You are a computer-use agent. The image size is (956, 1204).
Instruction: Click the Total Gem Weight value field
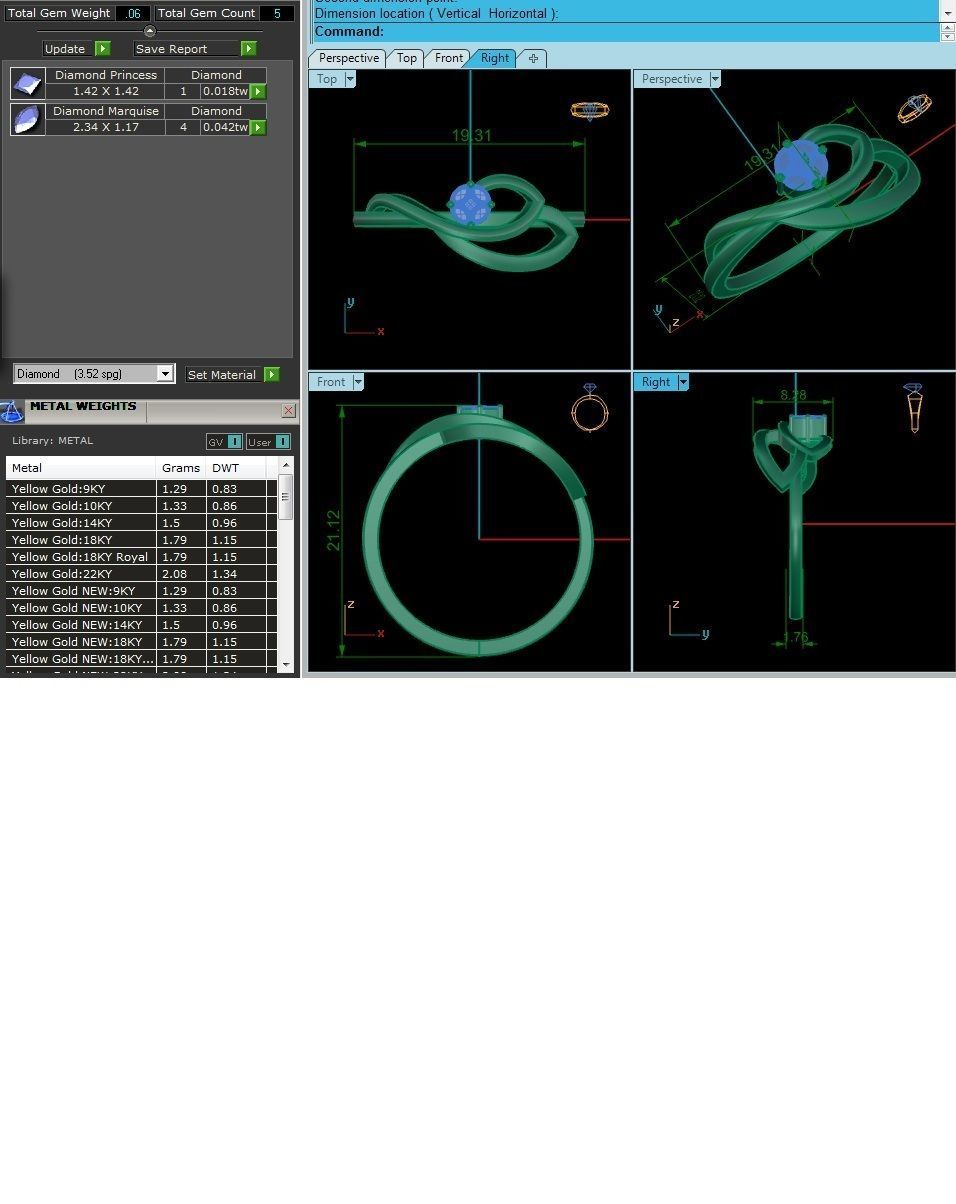pyautogui.click(x=133, y=13)
